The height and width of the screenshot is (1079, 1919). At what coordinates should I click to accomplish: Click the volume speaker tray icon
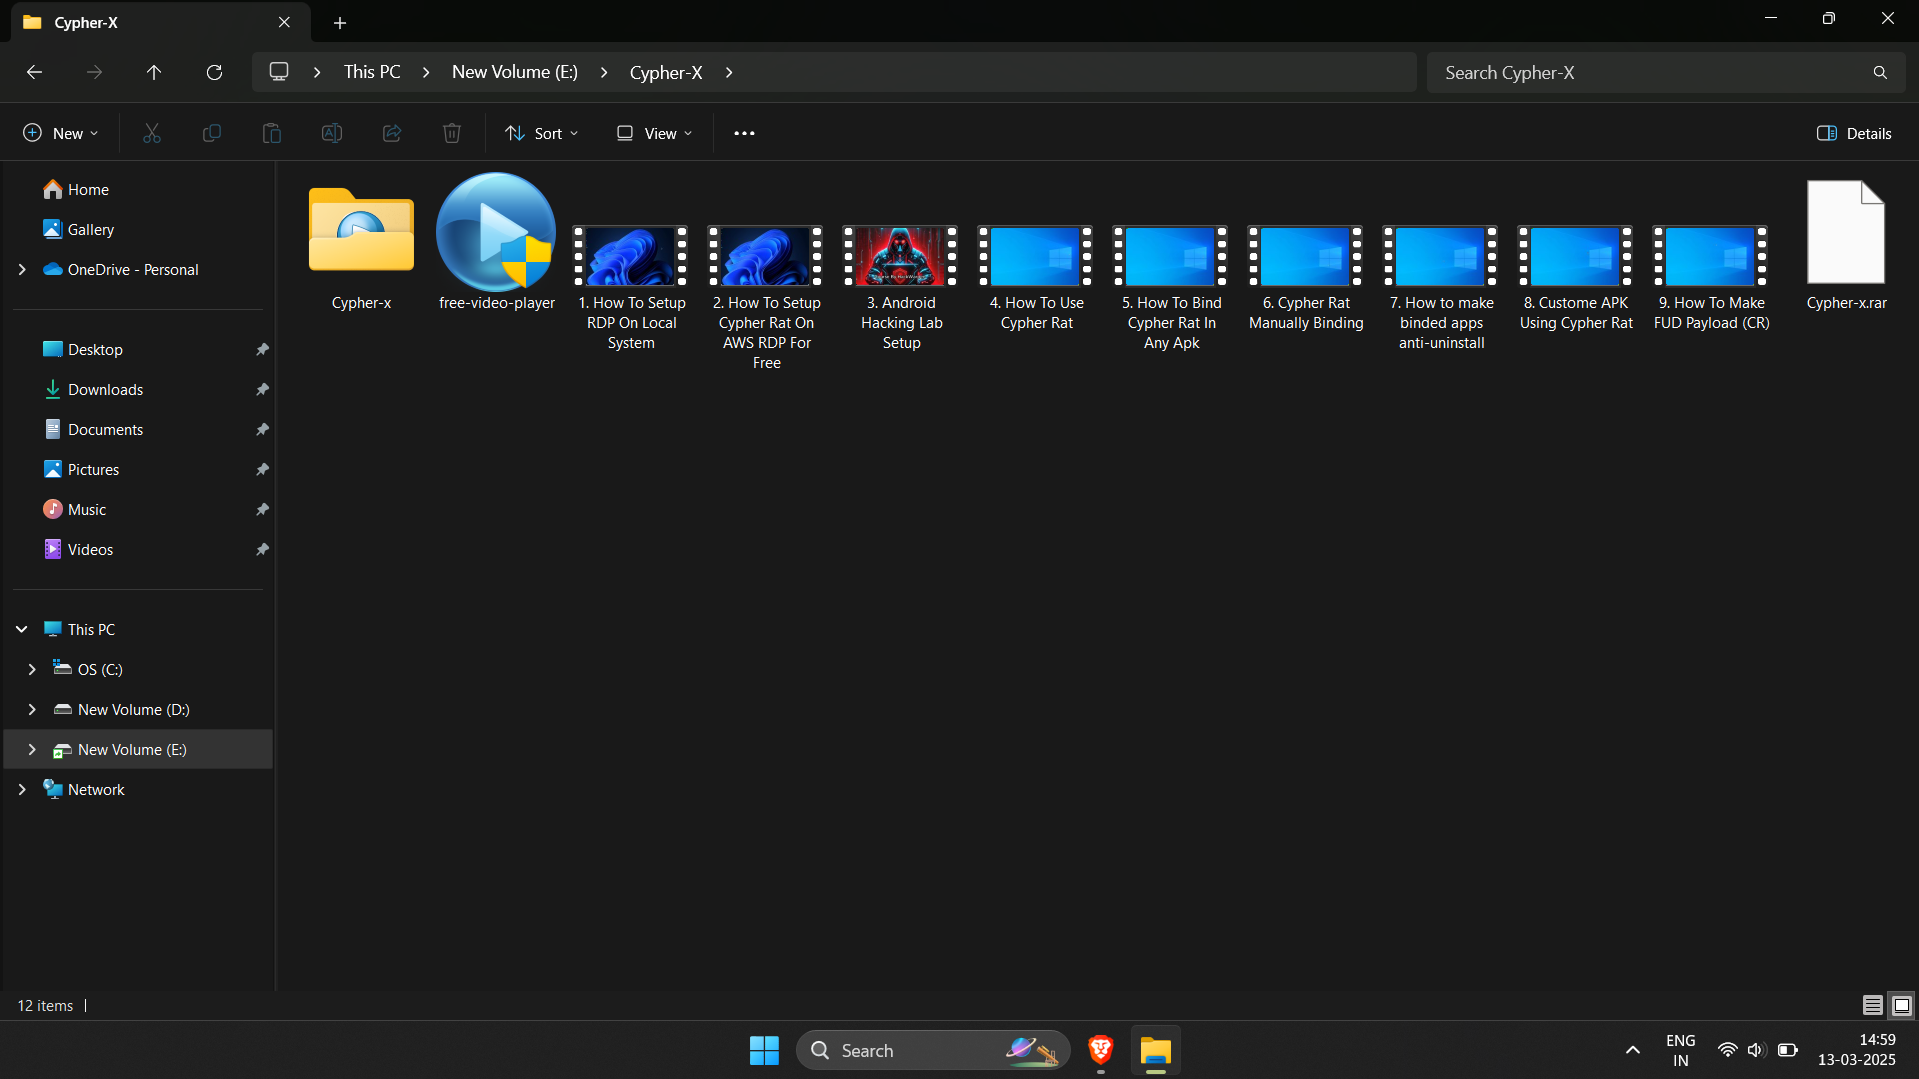point(1756,1050)
